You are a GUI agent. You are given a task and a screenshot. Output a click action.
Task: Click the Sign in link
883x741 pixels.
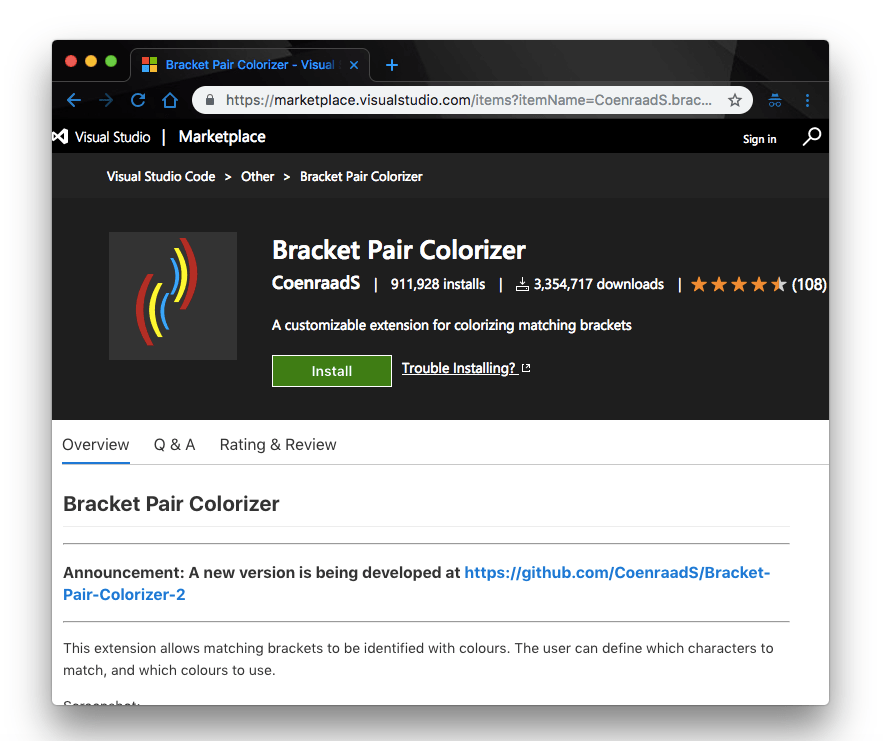[x=759, y=139]
